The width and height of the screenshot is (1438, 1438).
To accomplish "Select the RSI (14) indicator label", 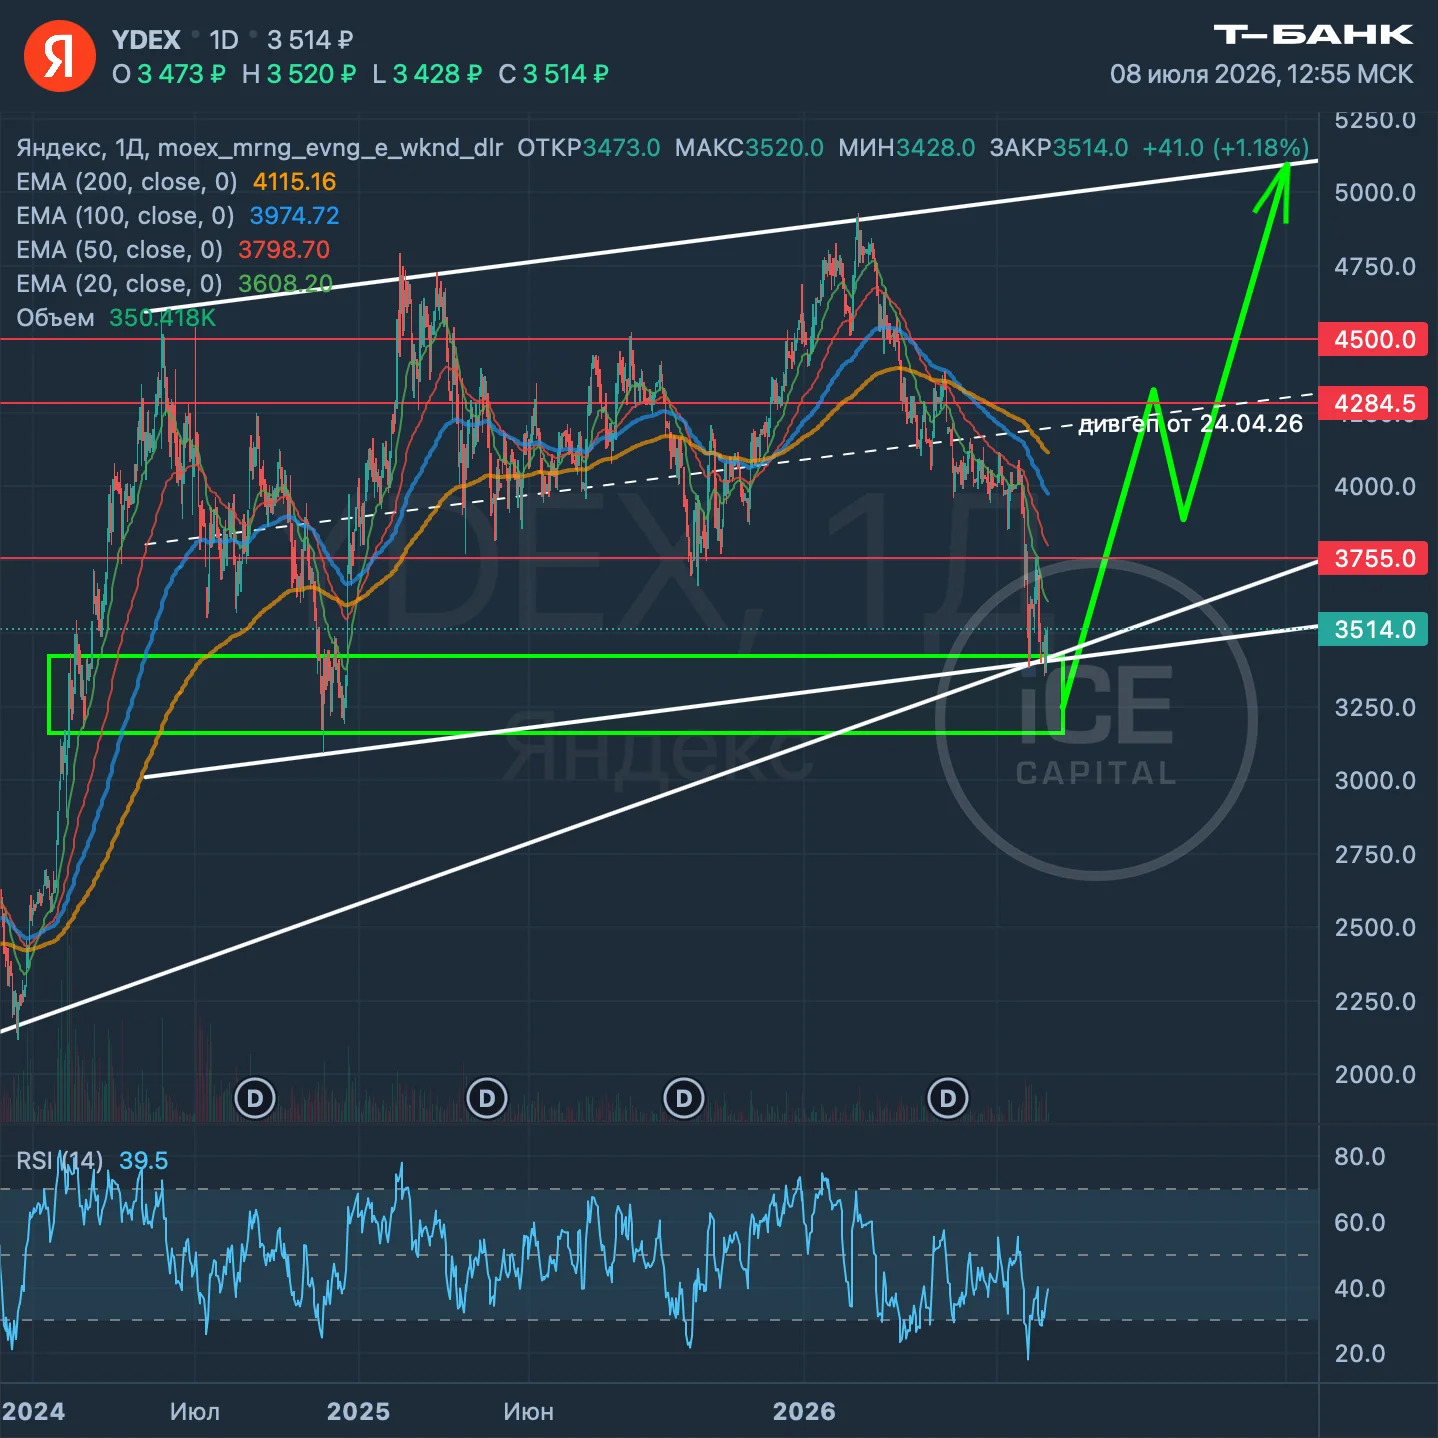I will (x=59, y=1160).
